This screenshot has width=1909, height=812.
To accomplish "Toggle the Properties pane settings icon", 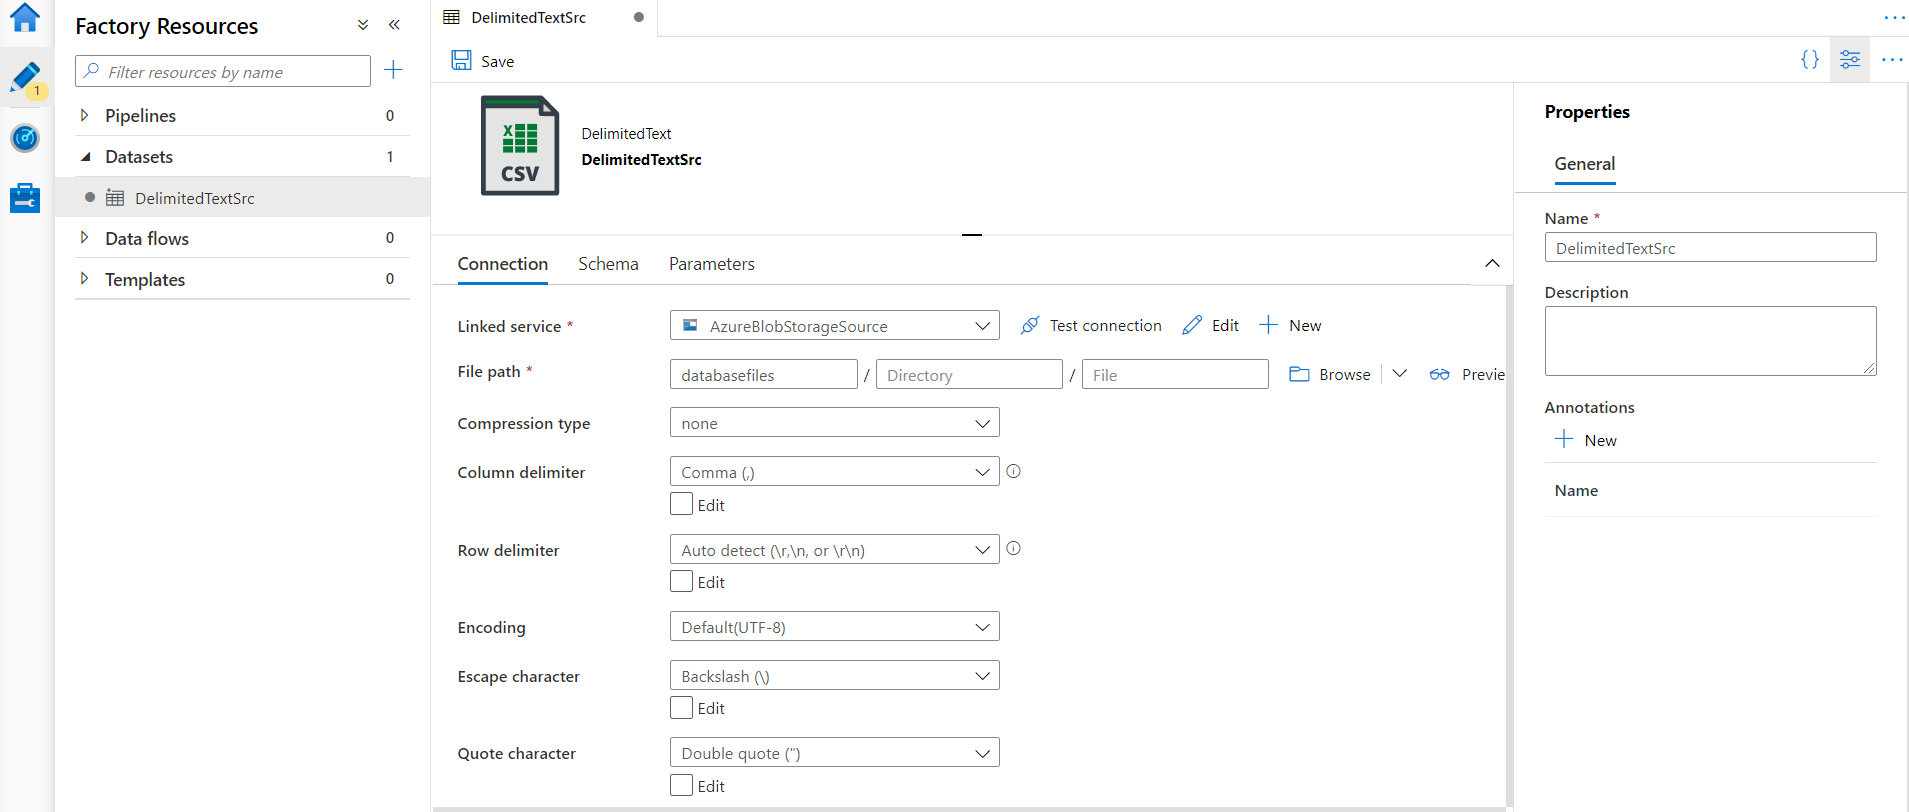I will 1850,60.
